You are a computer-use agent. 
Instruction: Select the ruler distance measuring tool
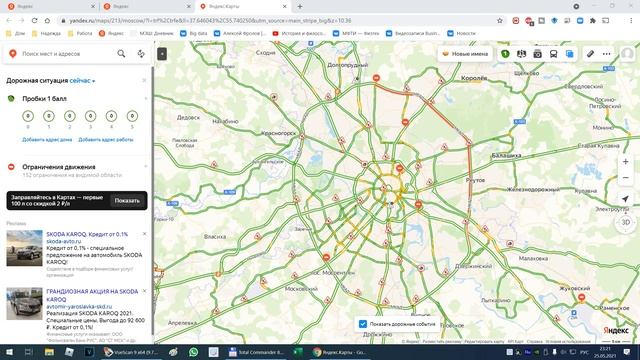coord(590,53)
